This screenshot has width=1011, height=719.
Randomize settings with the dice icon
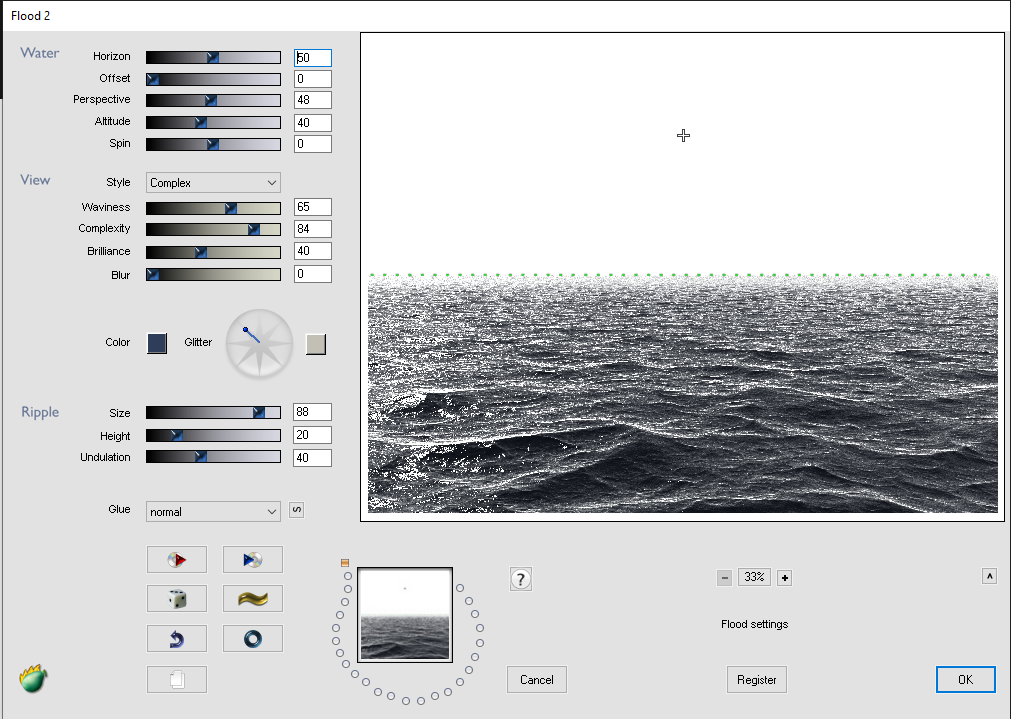coord(177,598)
